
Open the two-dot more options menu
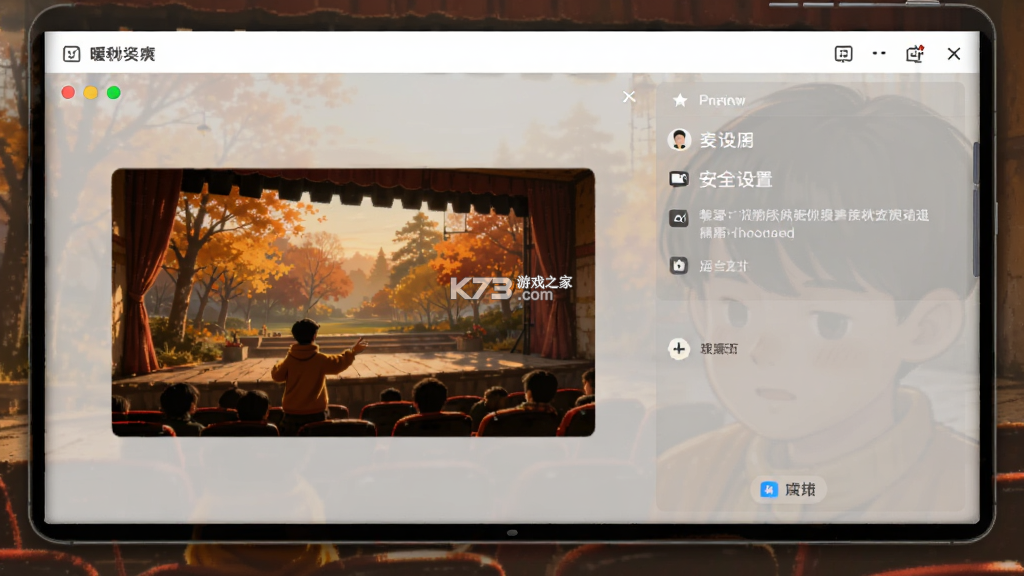click(x=879, y=53)
